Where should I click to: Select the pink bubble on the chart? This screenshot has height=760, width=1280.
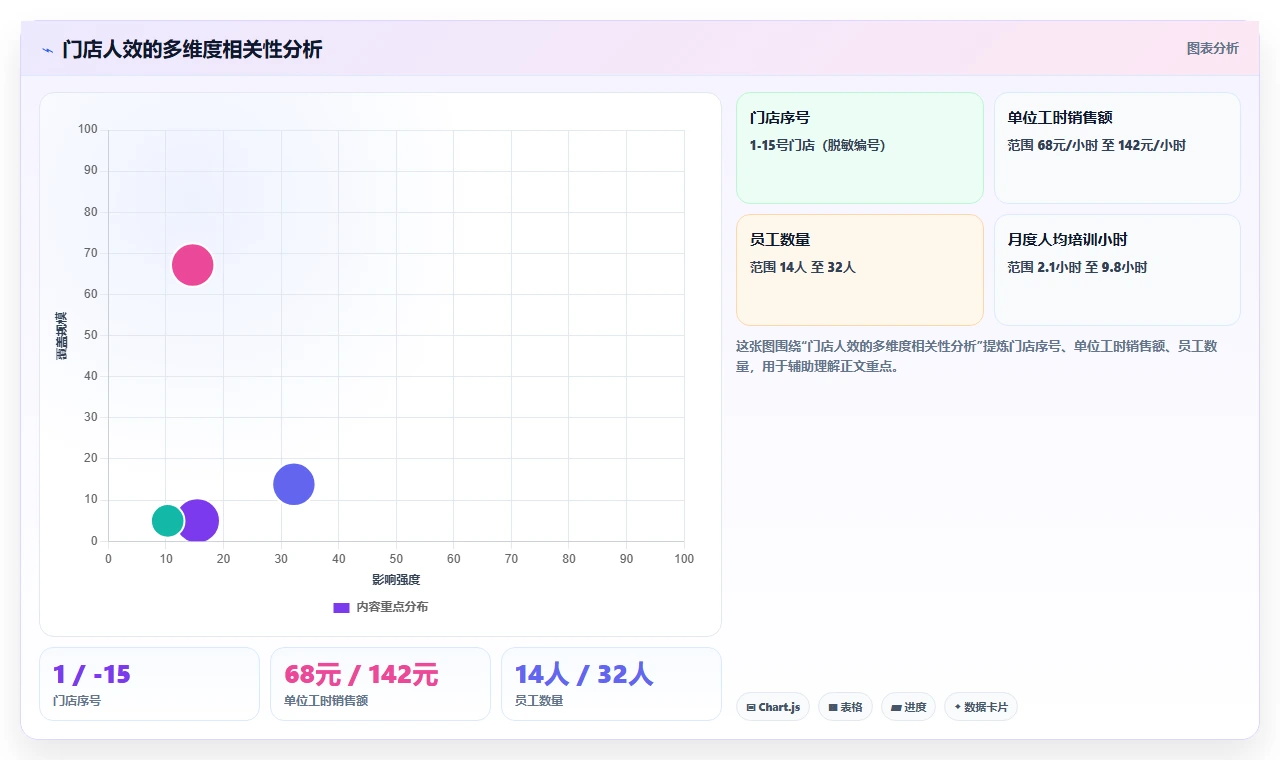(x=193, y=265)
